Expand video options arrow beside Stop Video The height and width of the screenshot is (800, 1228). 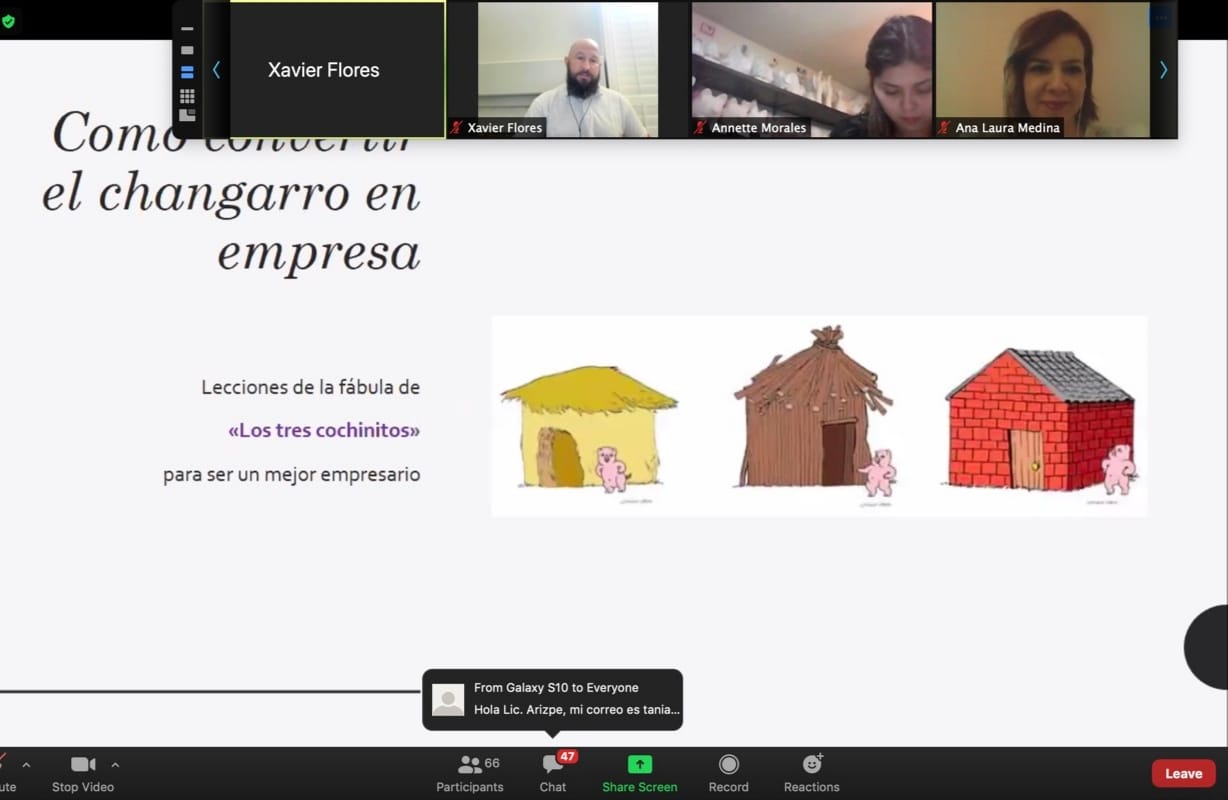tap(115, 765)
